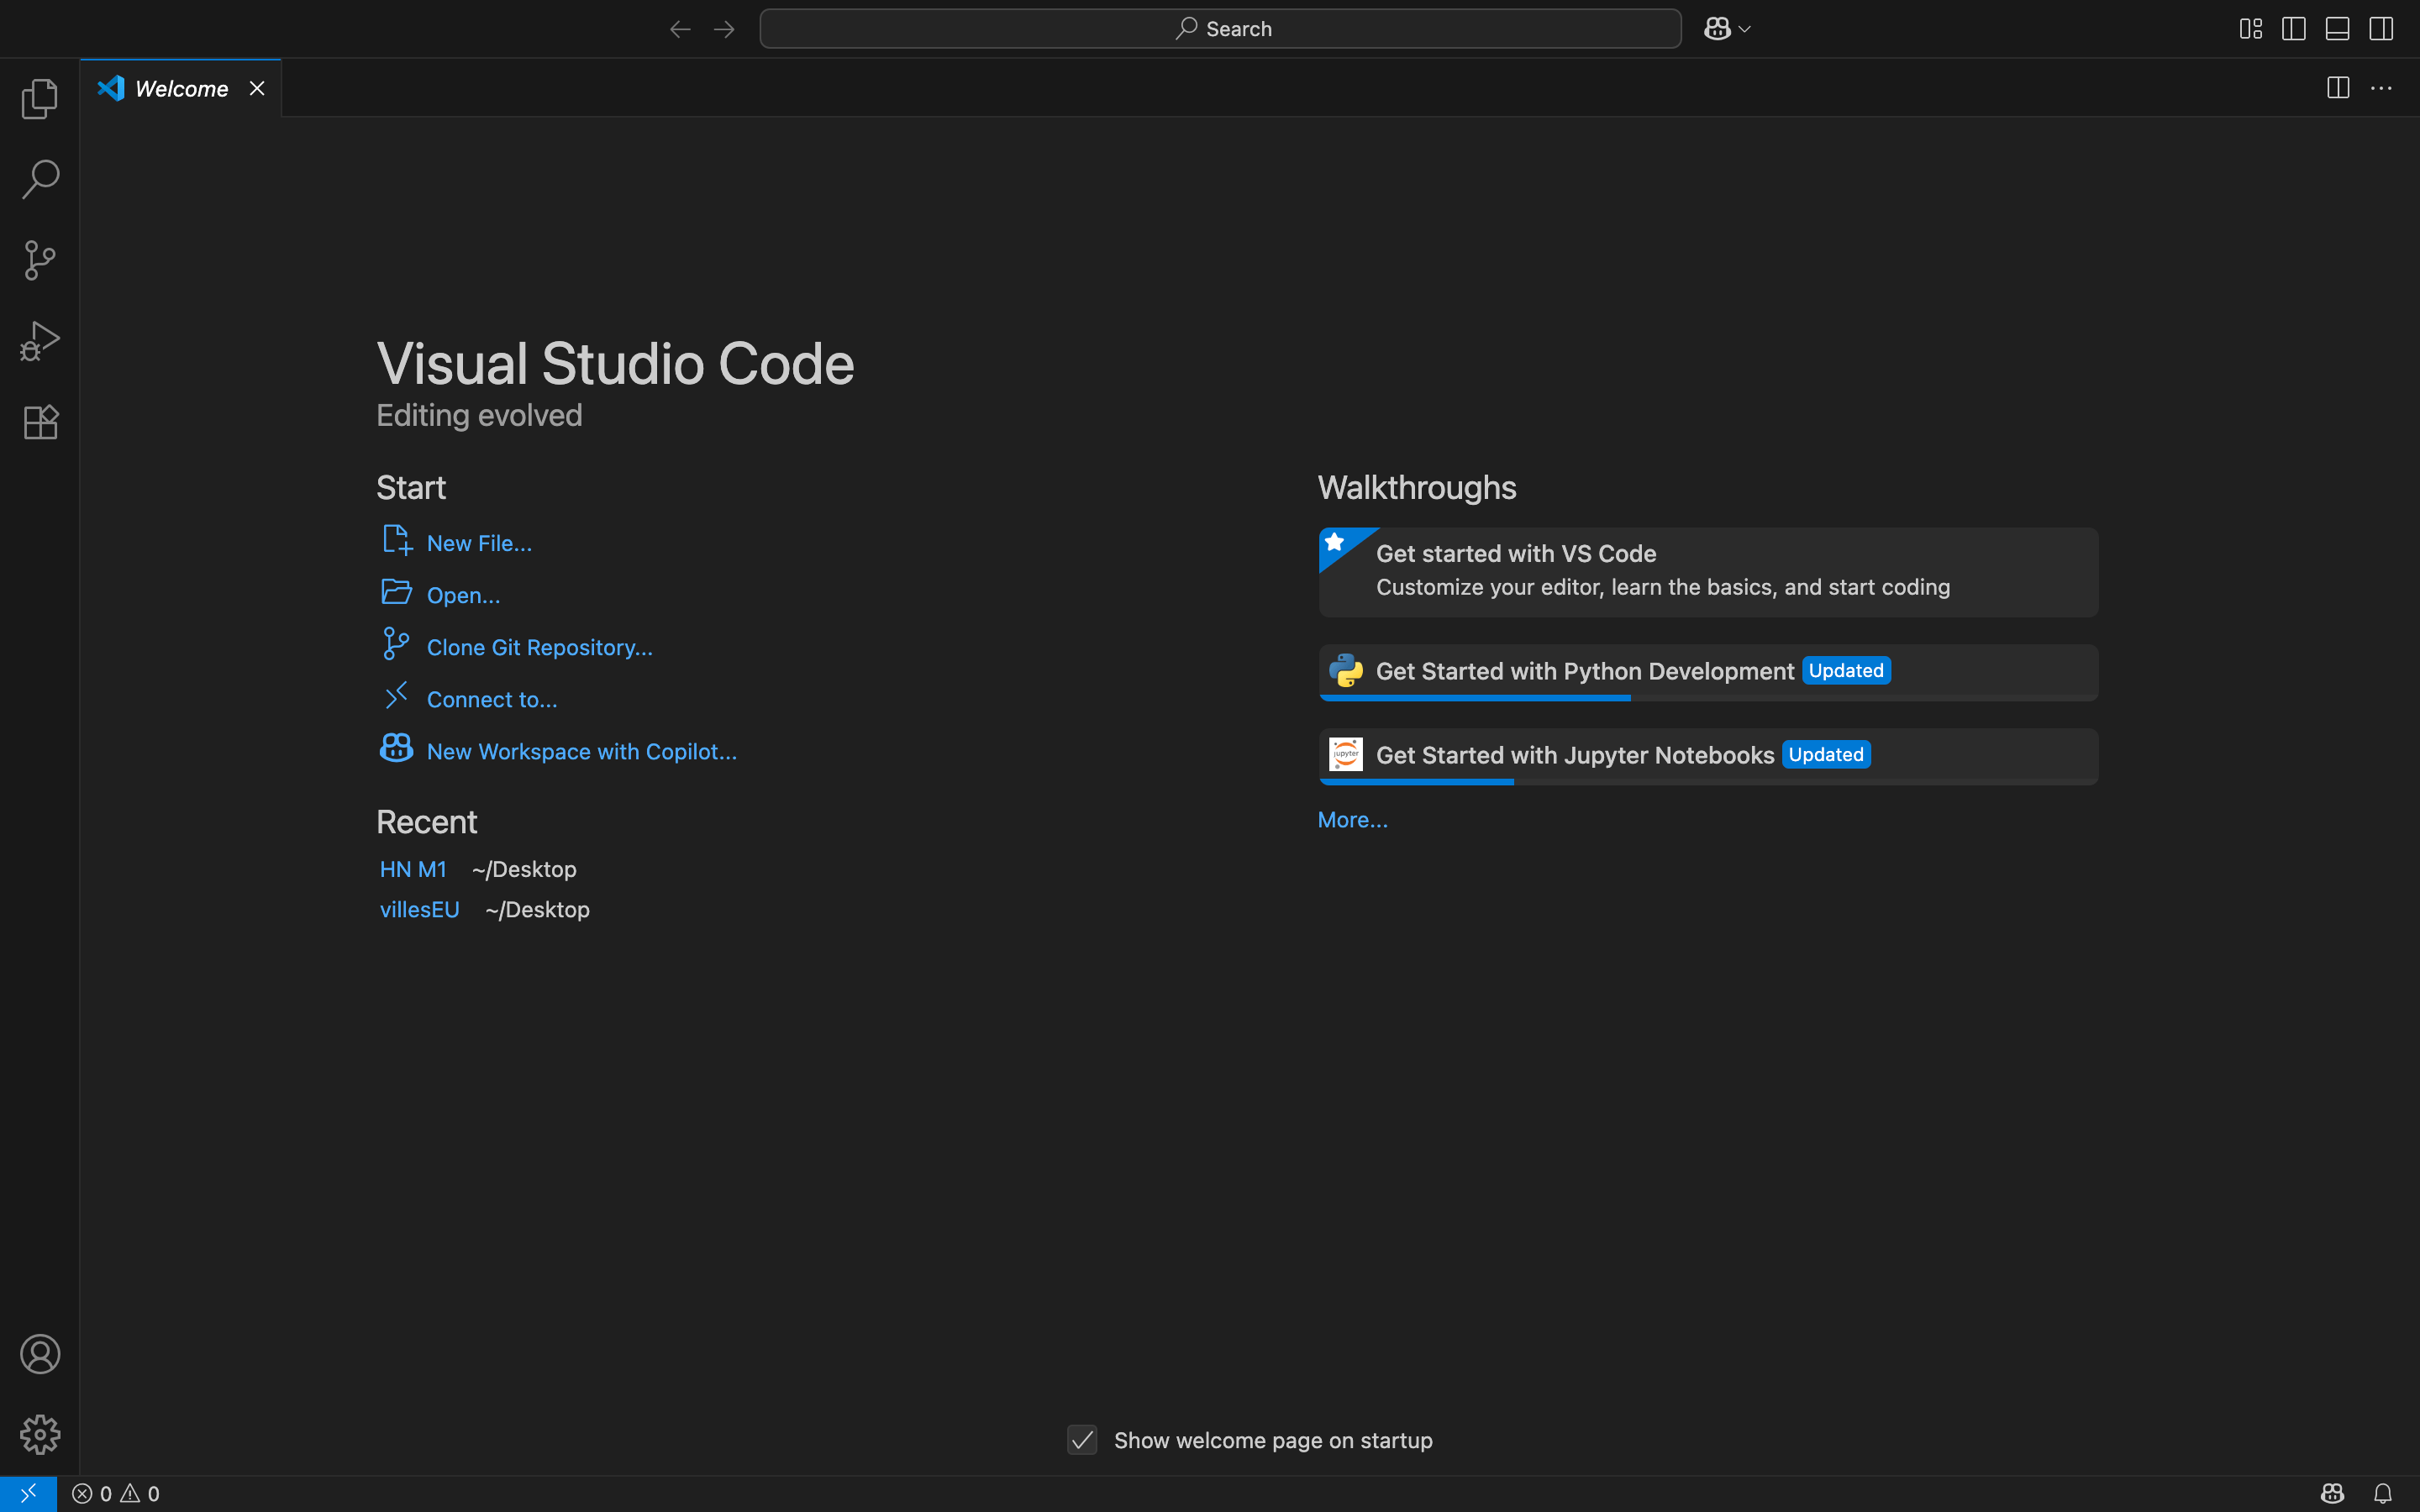2420x1512 pixels.
Task: Open the Explorer sidebar icon
Action: (x=40, y=98)
